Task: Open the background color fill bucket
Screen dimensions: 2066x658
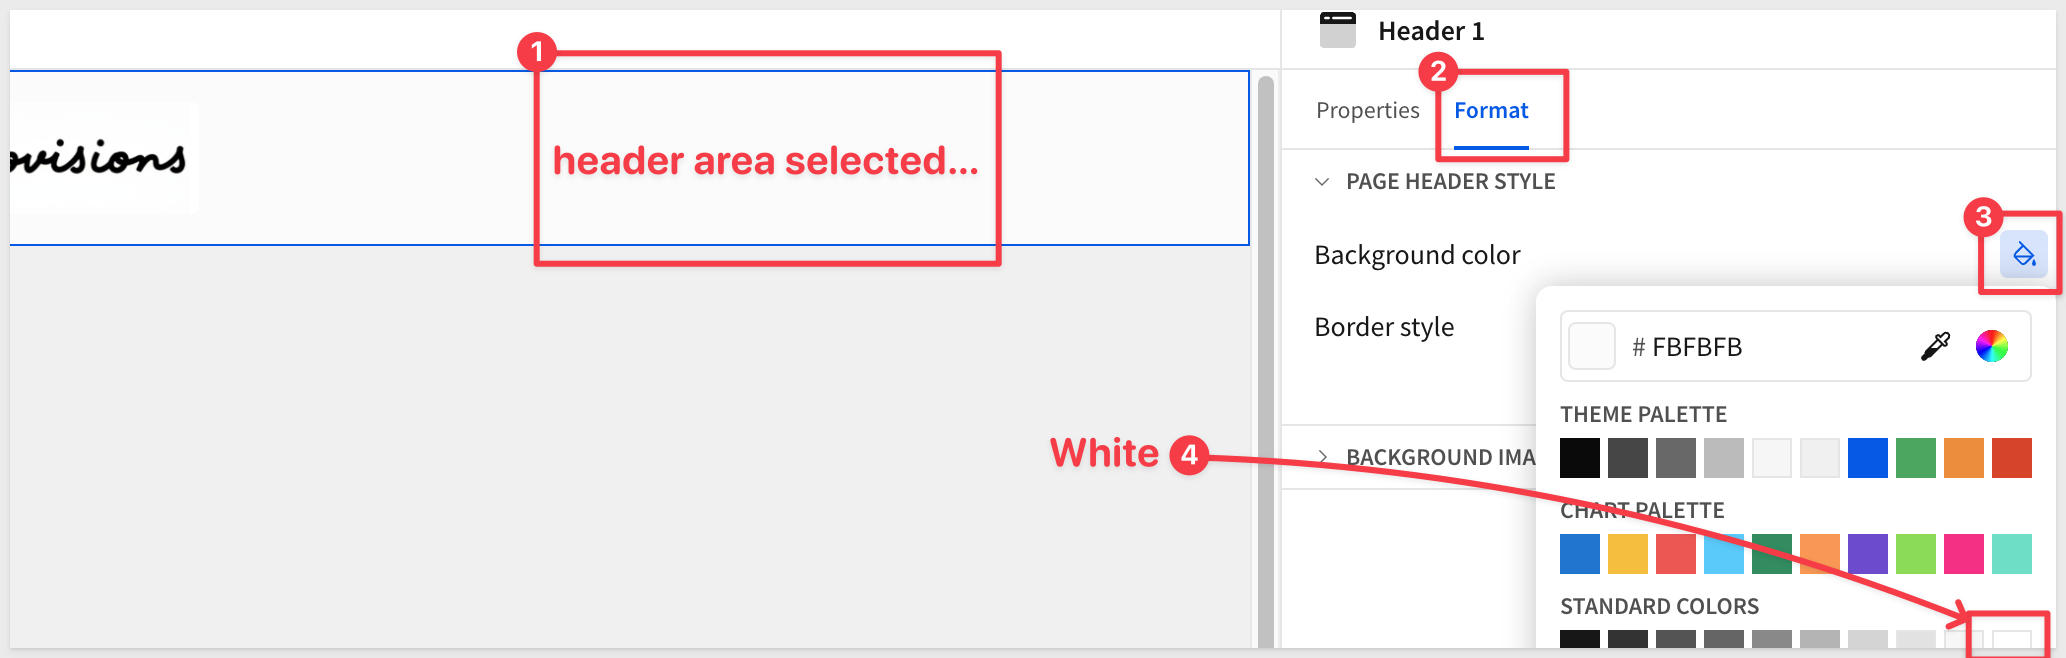Action: pyautogui.click(x=2023, y=255)
